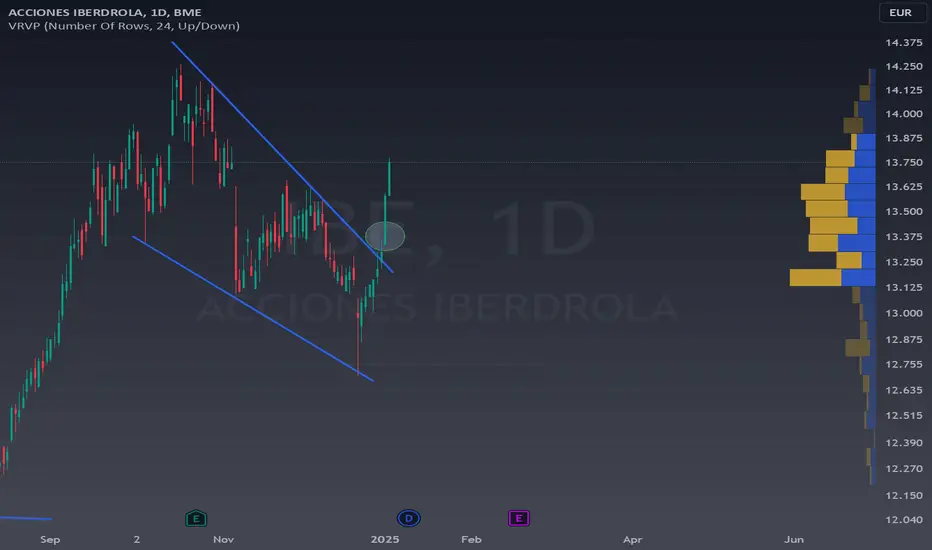This screenshot has width=932, height=550.
Task: Click the Sep label on time axis
Action: [50, 539]
